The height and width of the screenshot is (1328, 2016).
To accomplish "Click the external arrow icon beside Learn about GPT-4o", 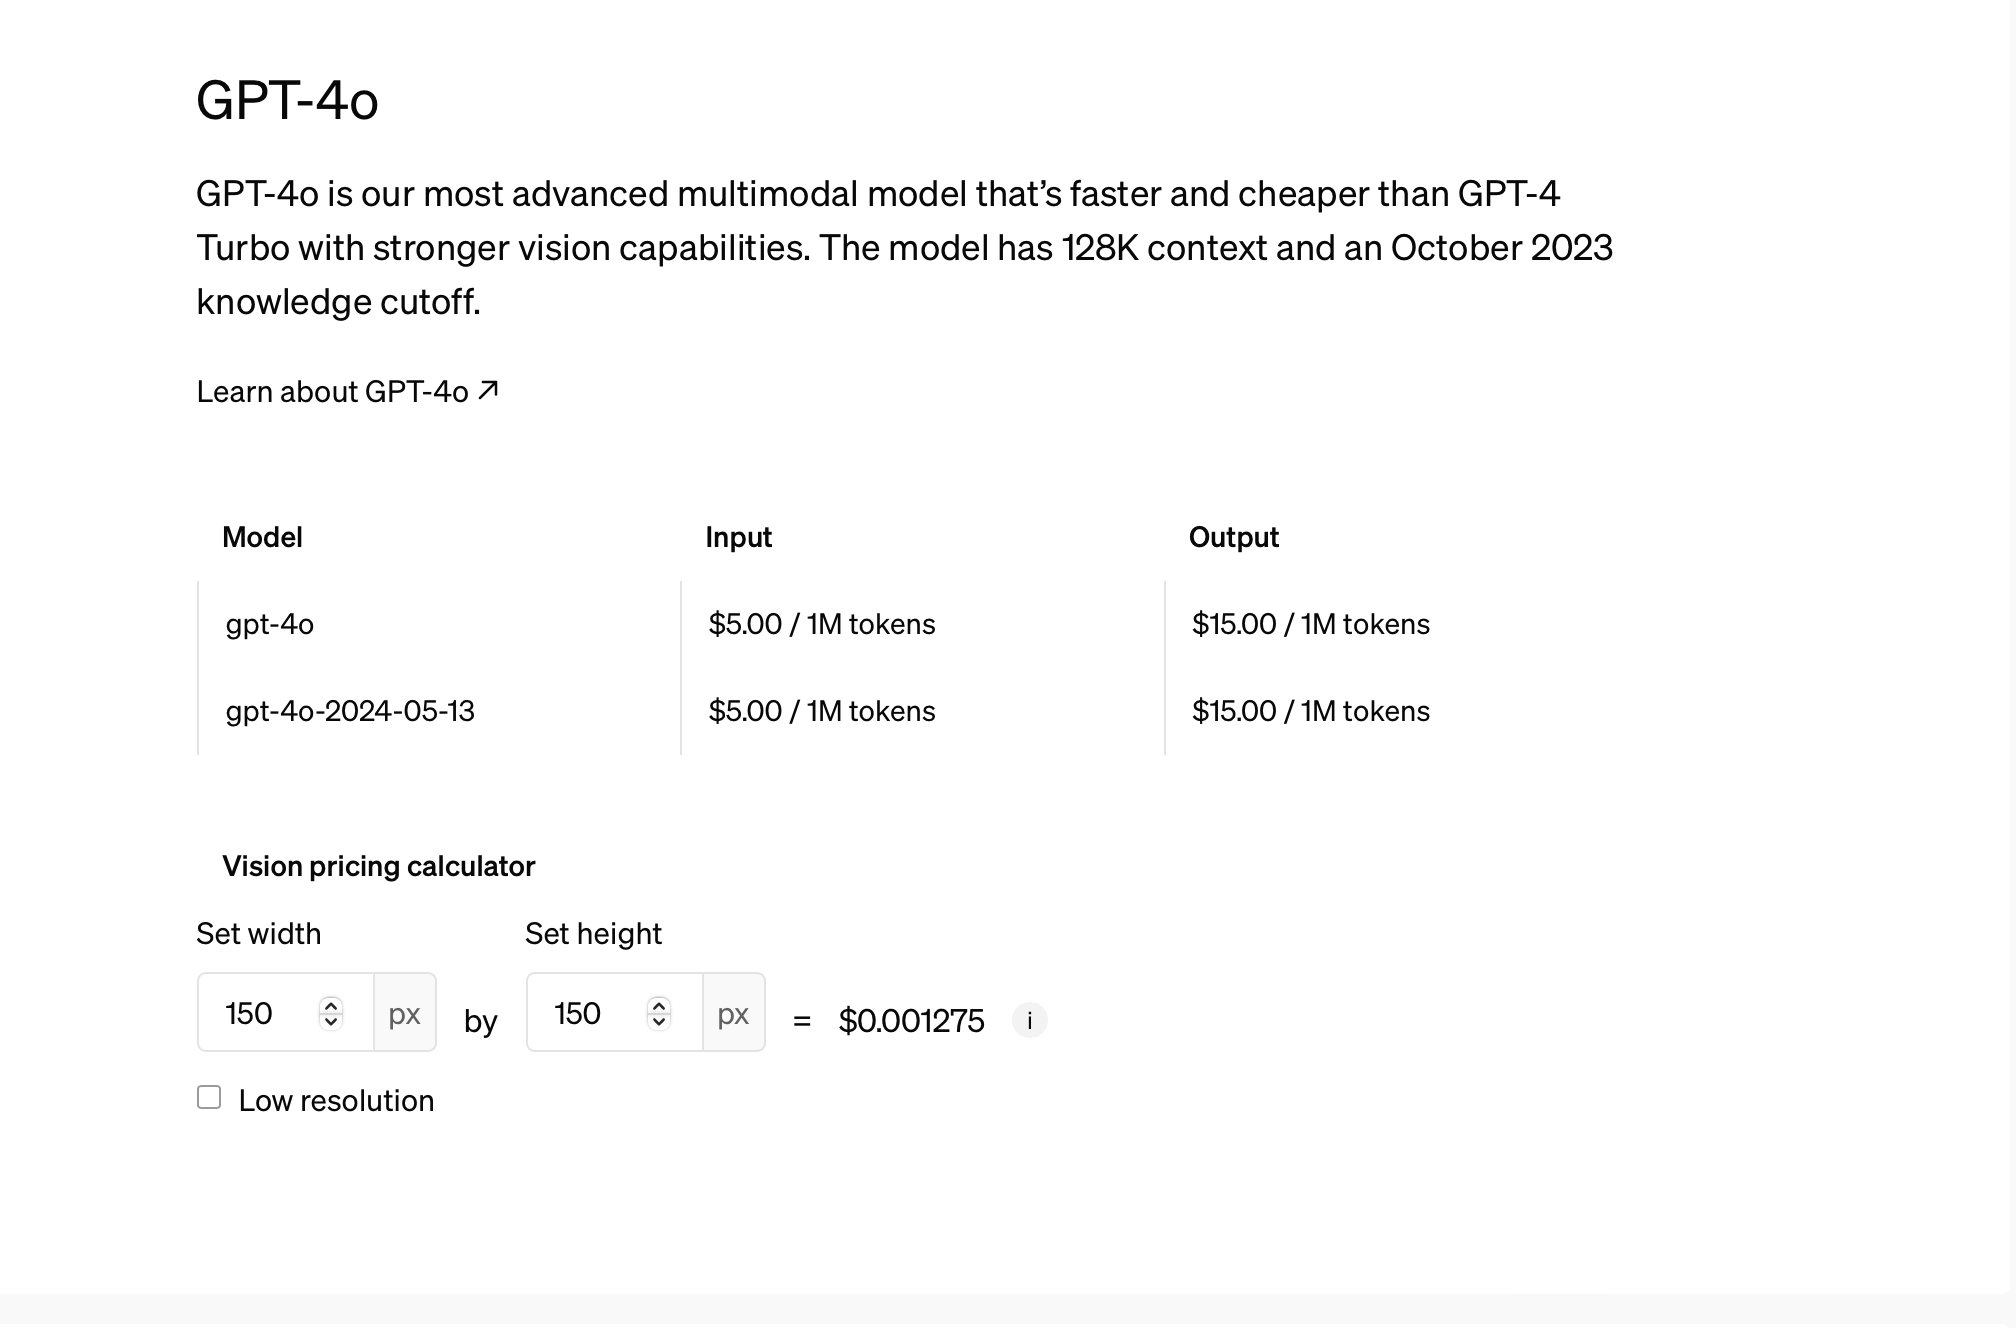I will pyautogui.click(x=488, y=390).
